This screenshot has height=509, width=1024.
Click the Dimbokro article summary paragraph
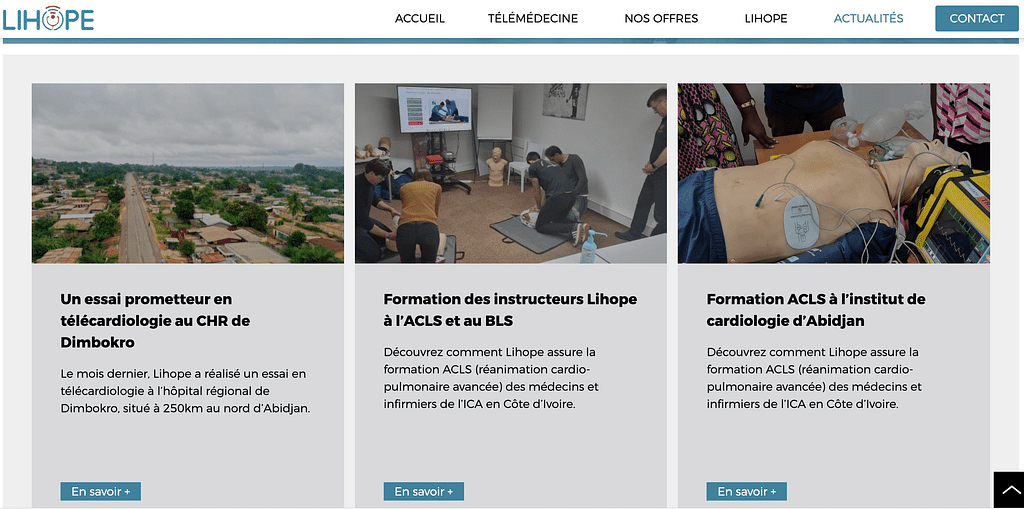[185, 391]
